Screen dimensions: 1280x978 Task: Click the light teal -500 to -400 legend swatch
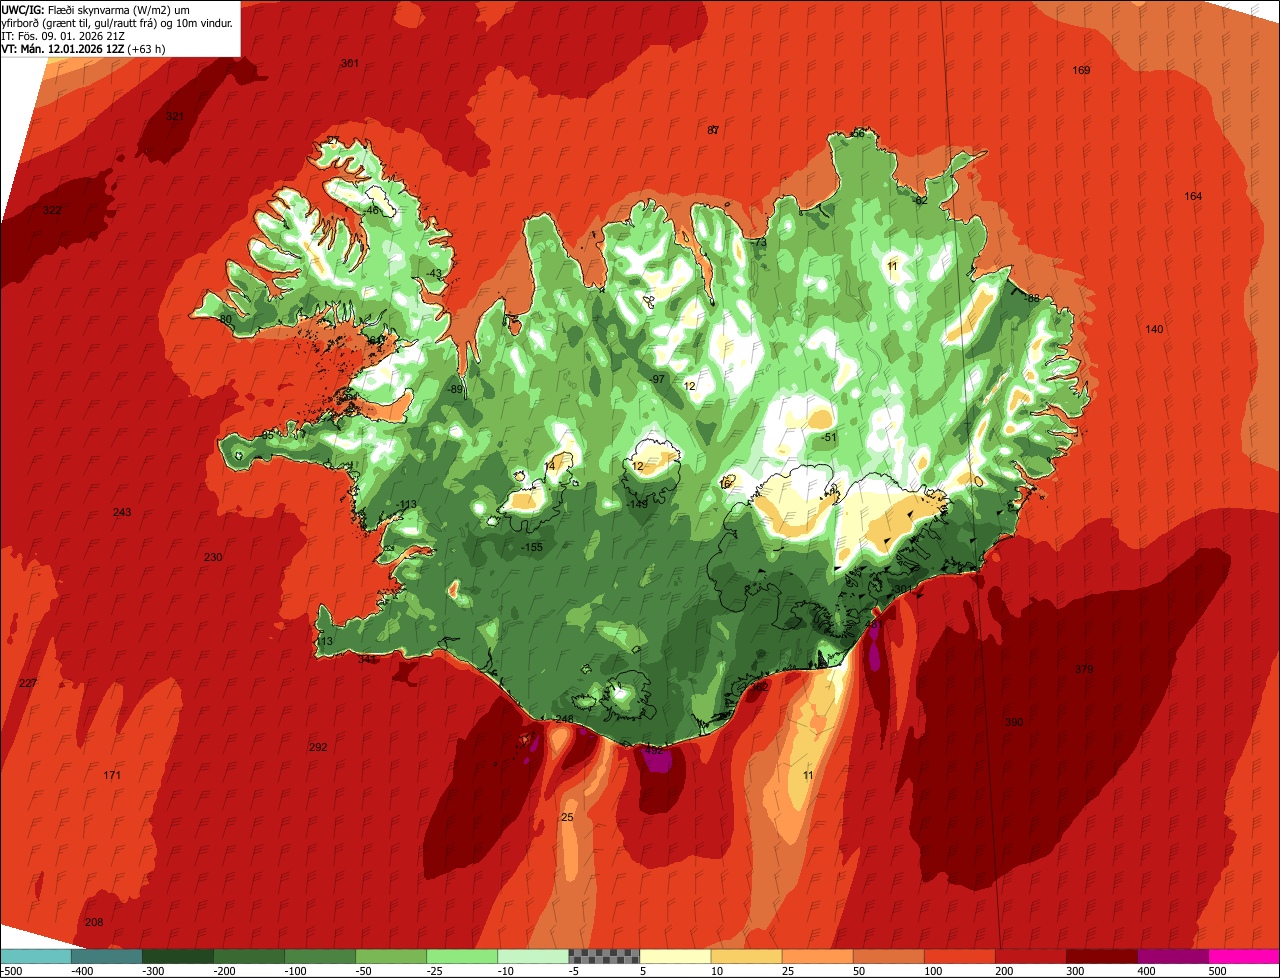click(x=36, y=957)
